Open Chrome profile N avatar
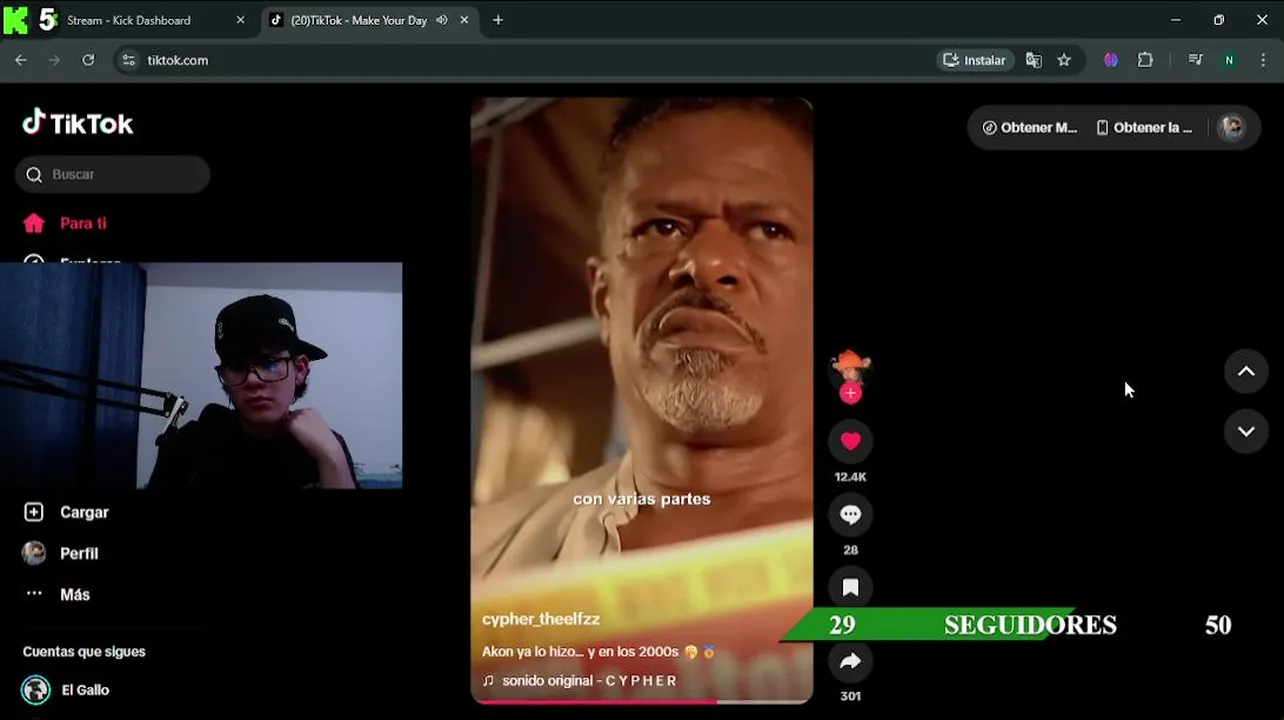The width and height of the screenshot is (1284, 720). pos(1229,60)
